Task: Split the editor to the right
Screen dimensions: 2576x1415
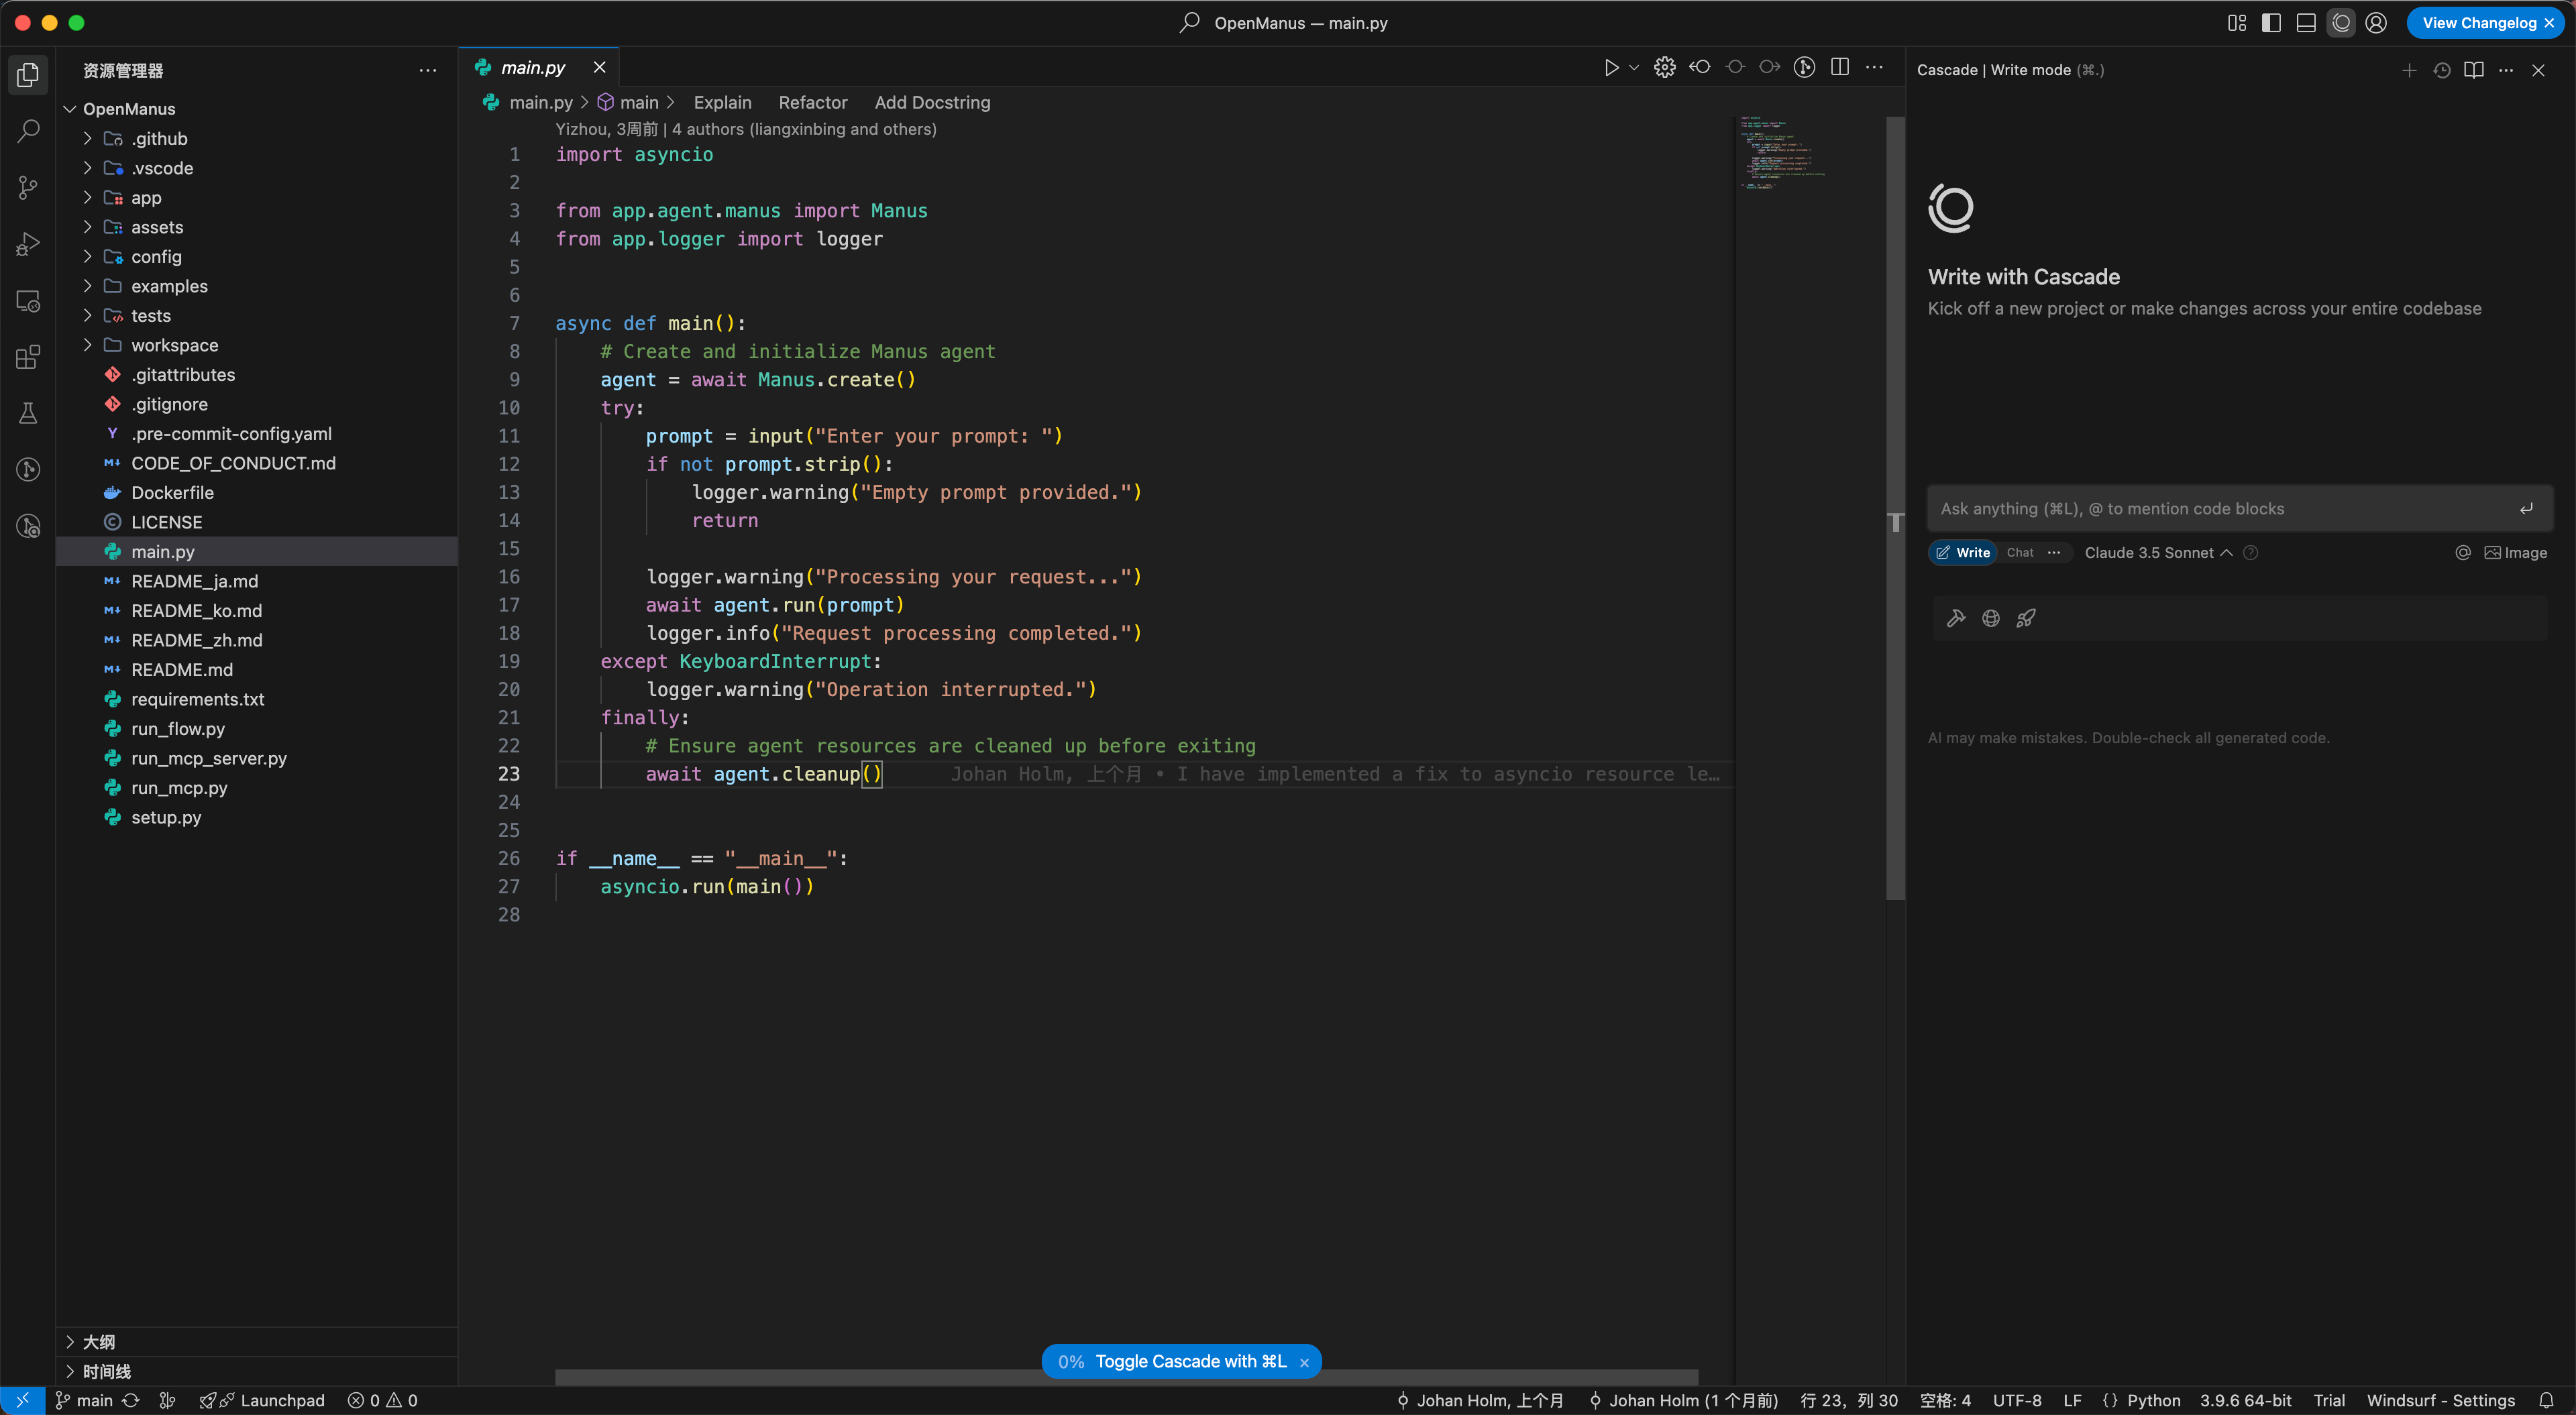Action: 1839,68
